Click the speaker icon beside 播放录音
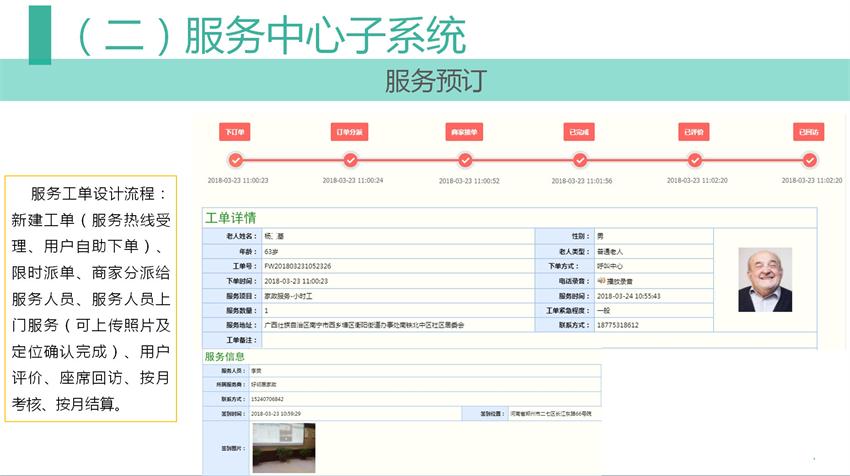 click(x=601, y=282)
